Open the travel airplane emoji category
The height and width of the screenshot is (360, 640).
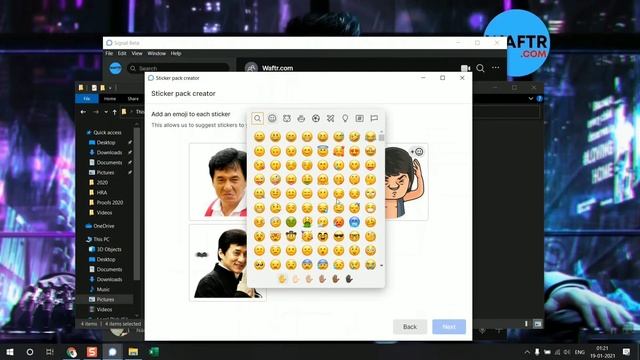tap(330, 118)
